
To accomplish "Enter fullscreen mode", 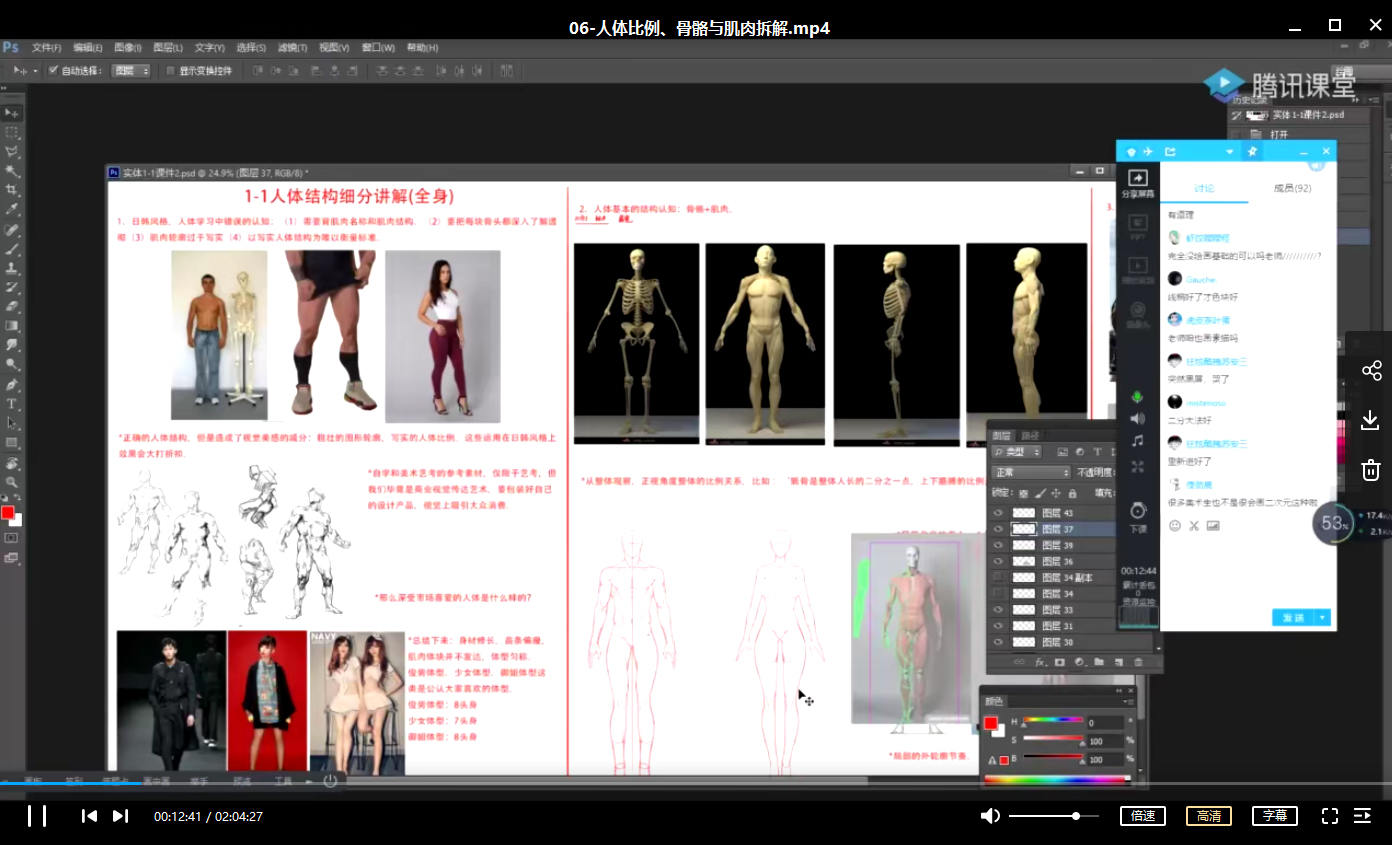I will (1329, 816).
